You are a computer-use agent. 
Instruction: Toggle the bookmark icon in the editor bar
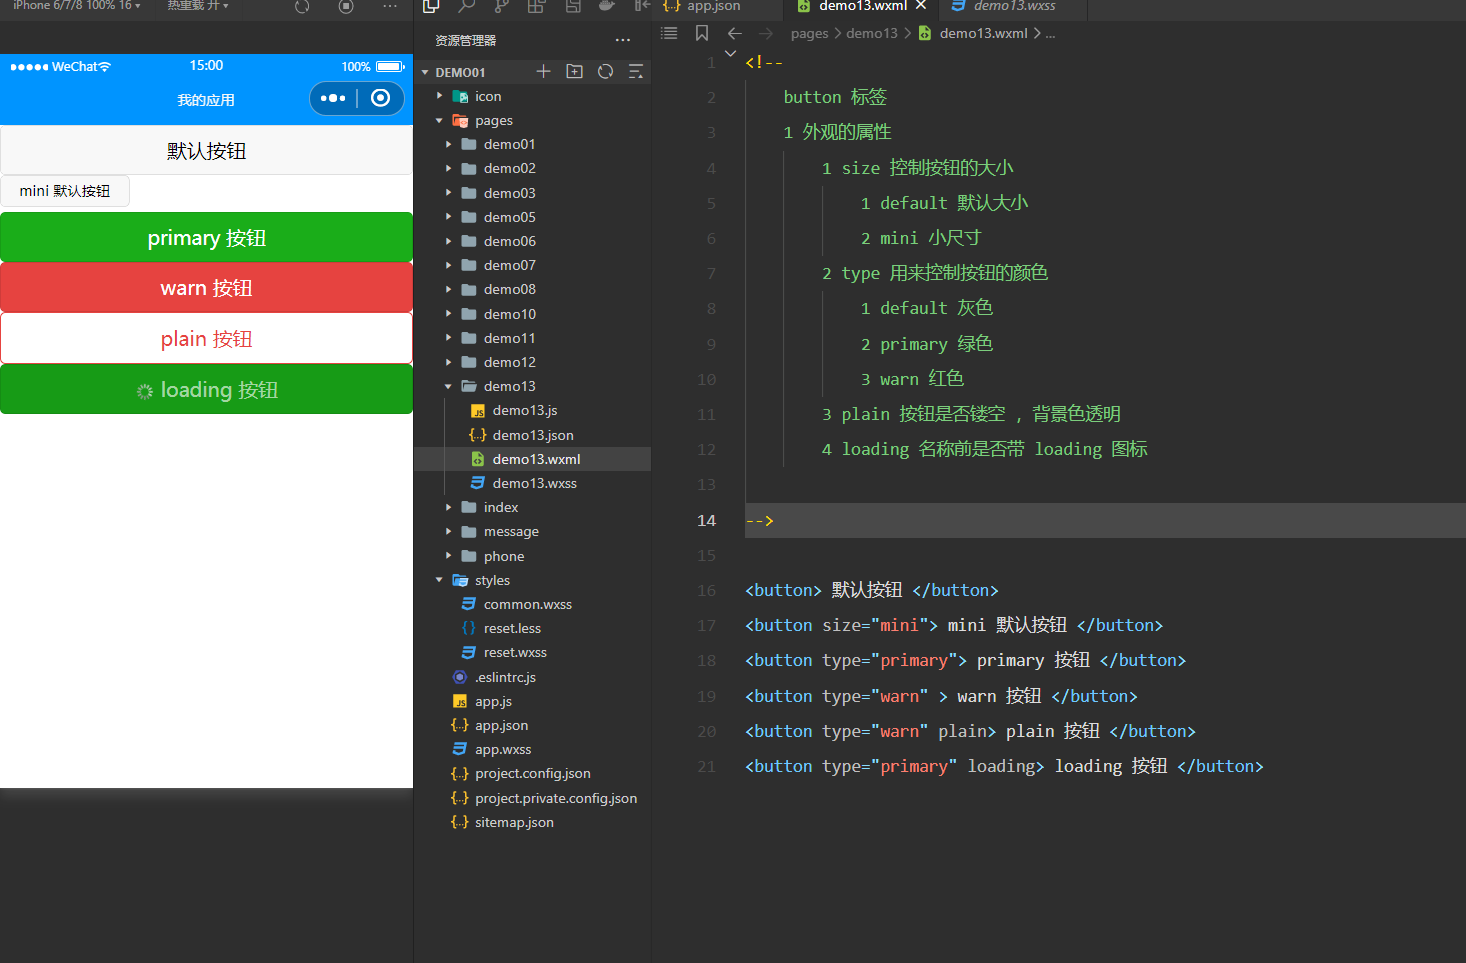coord(702,33)
